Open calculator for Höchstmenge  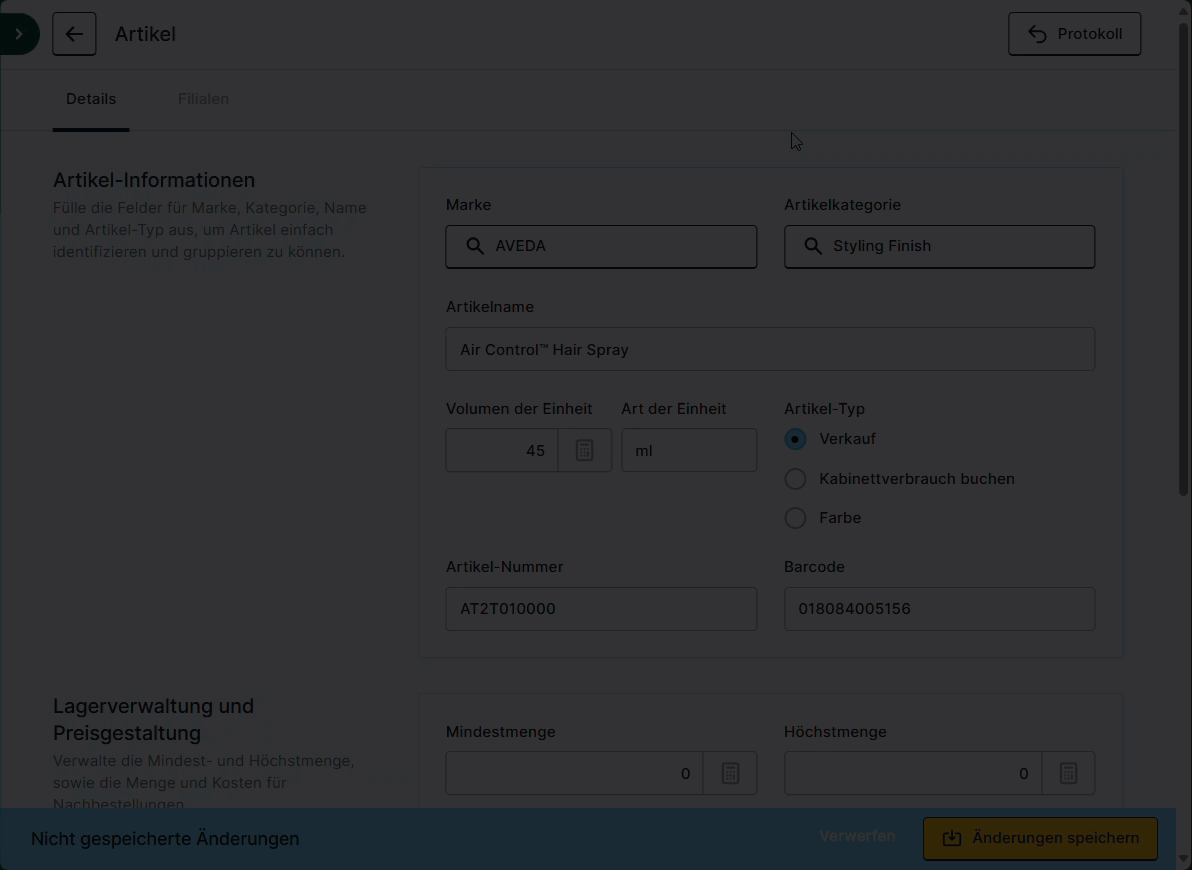[x=1069, y=773]
